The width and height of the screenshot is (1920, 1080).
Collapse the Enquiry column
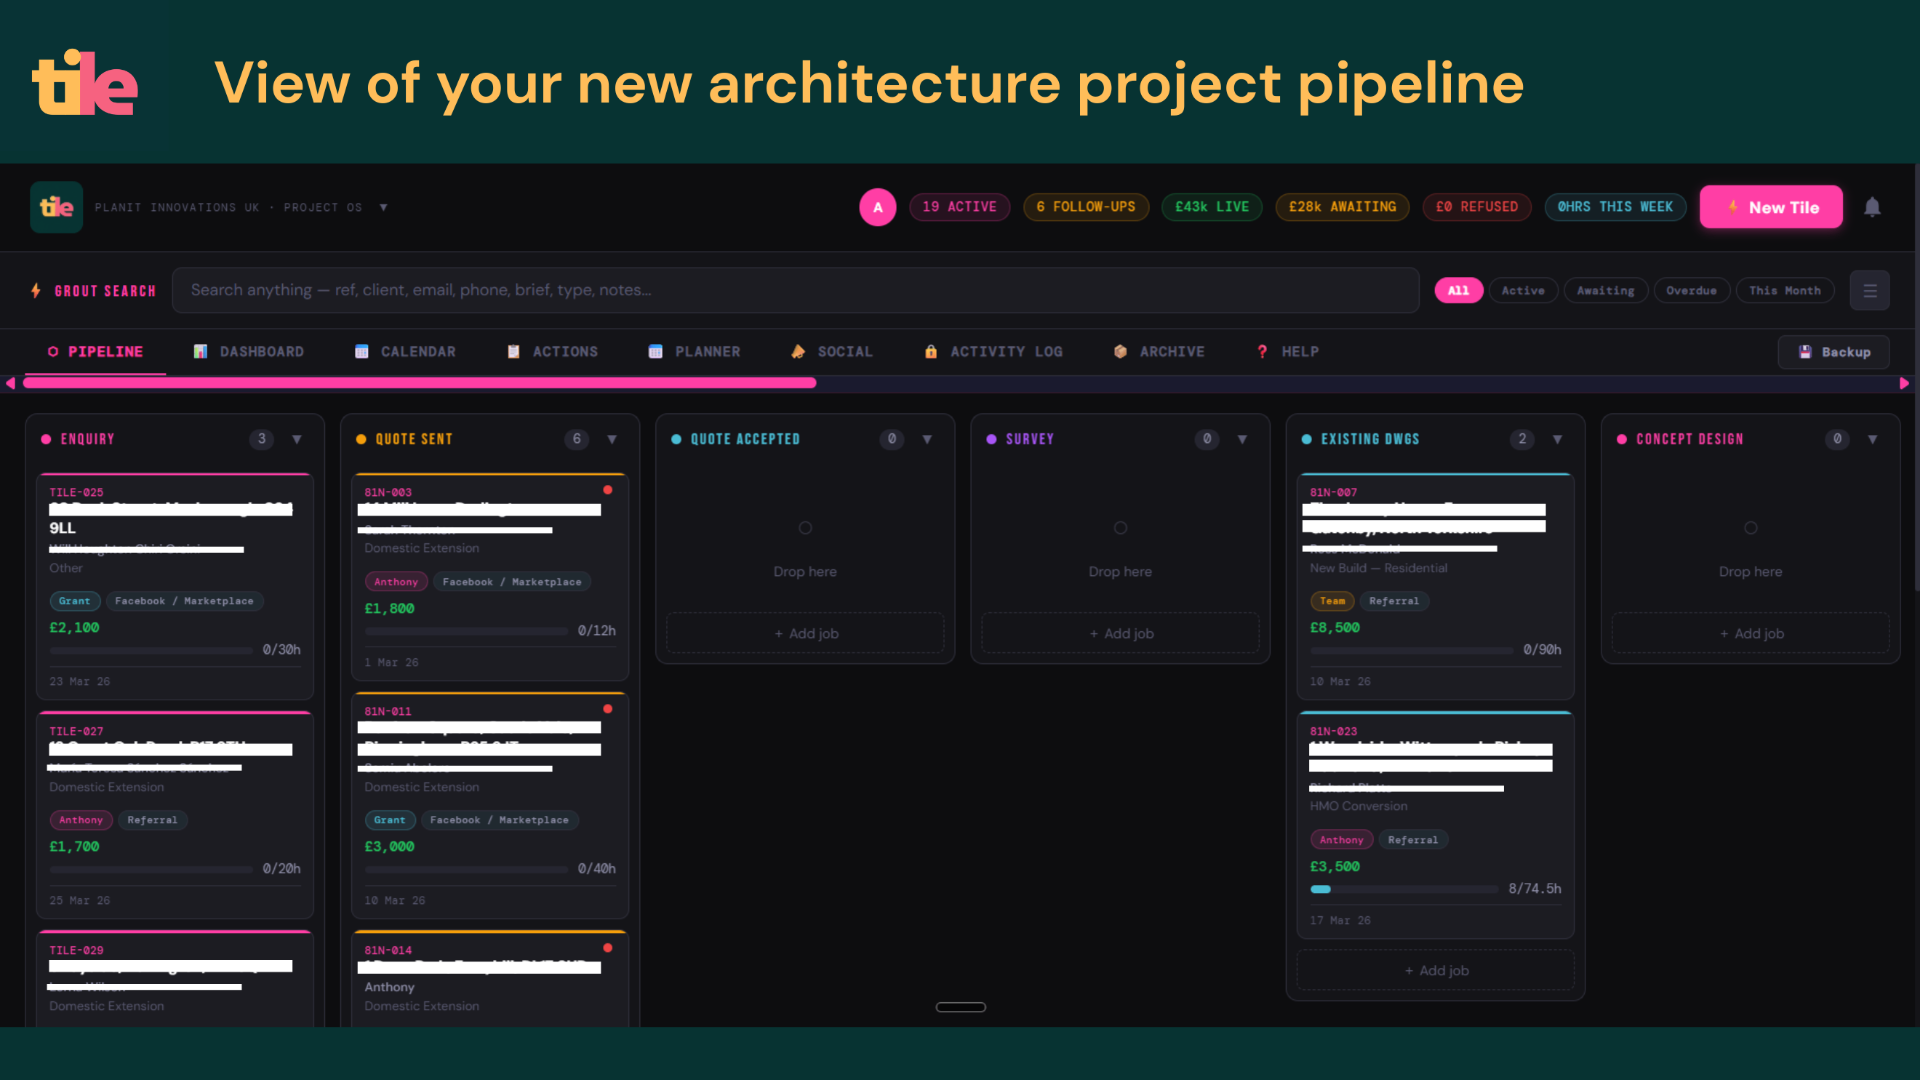[x=297, y=439]
